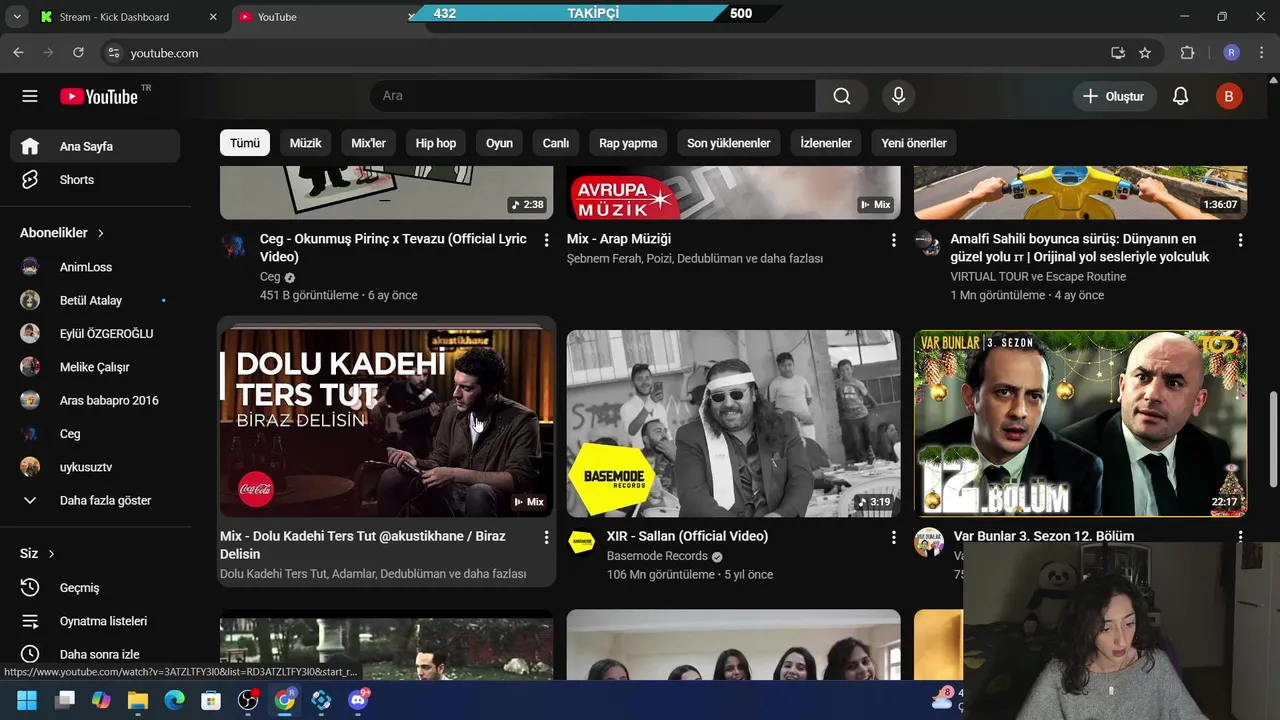
Task: Open Betül Atalay subscription channel
Action: pos(95,300)
